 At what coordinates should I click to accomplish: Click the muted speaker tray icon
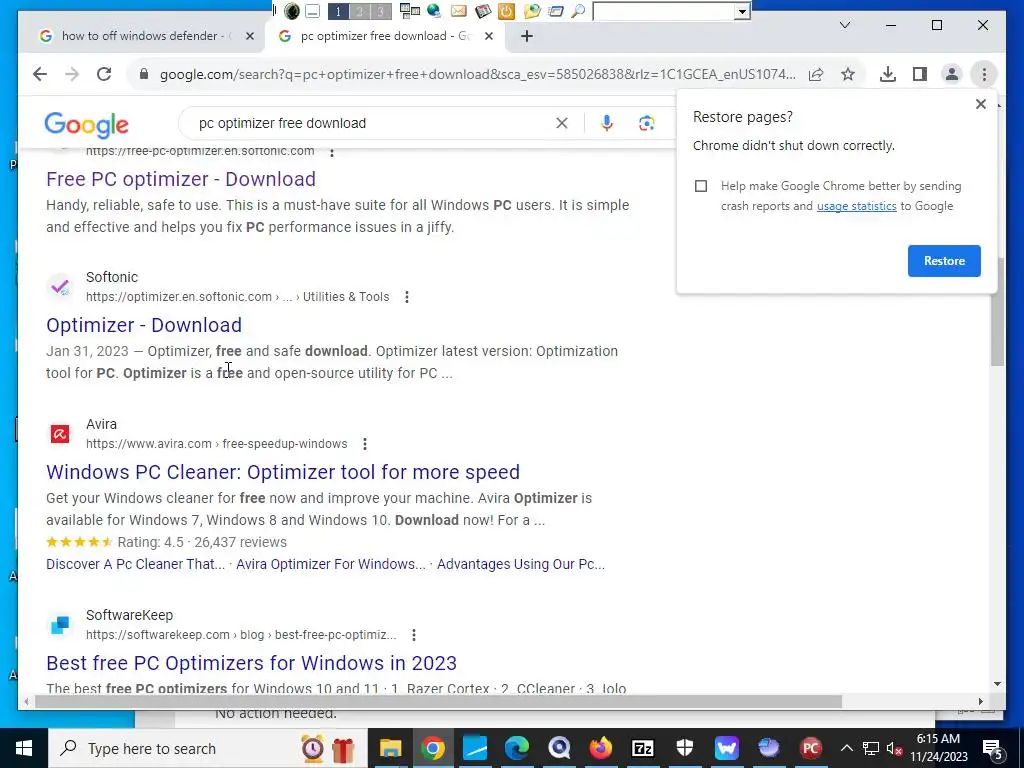coord(894,748)
